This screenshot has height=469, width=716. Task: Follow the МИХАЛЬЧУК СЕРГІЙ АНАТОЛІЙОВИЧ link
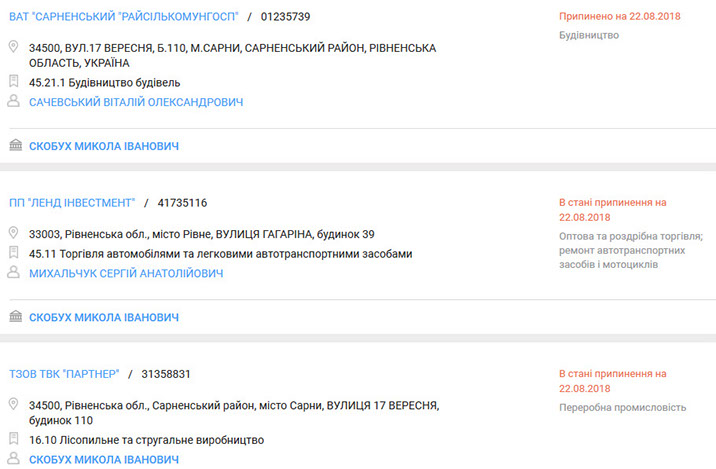127,273
